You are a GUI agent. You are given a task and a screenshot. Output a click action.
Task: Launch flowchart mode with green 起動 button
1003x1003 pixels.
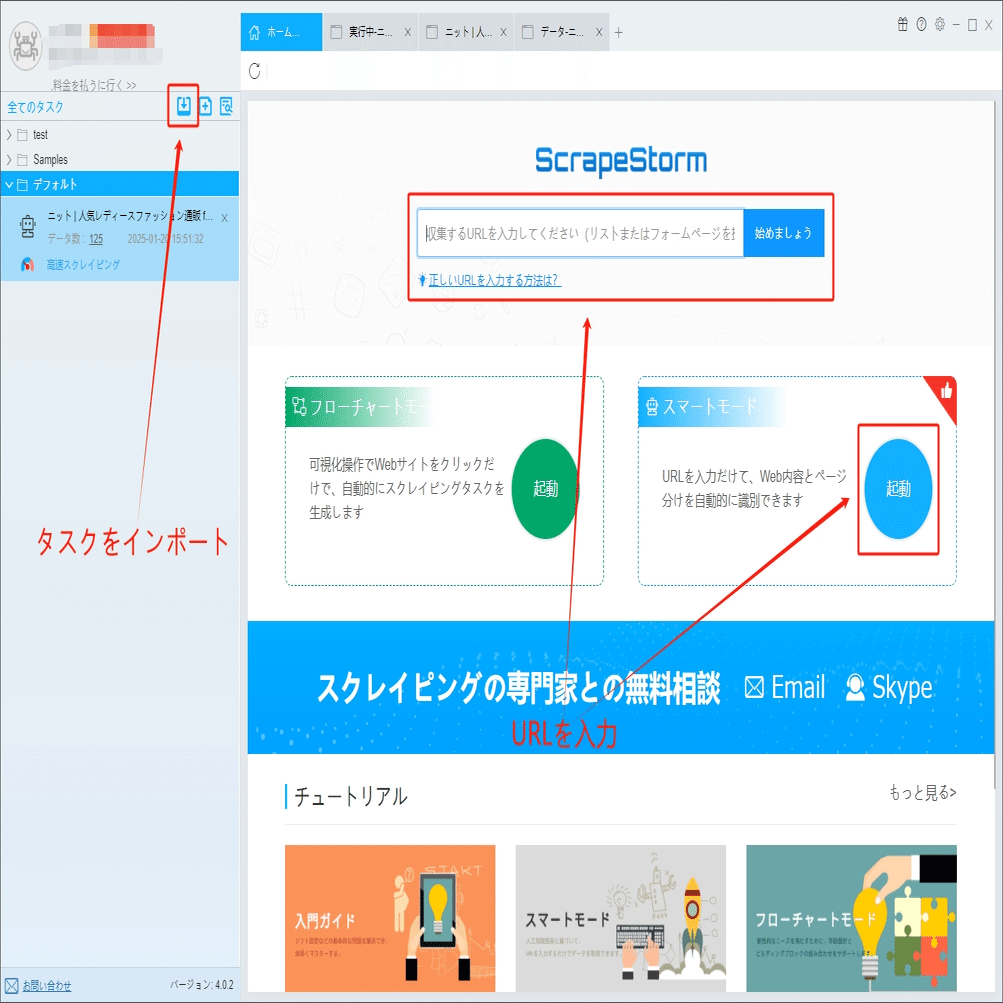(x=545, y=489)
